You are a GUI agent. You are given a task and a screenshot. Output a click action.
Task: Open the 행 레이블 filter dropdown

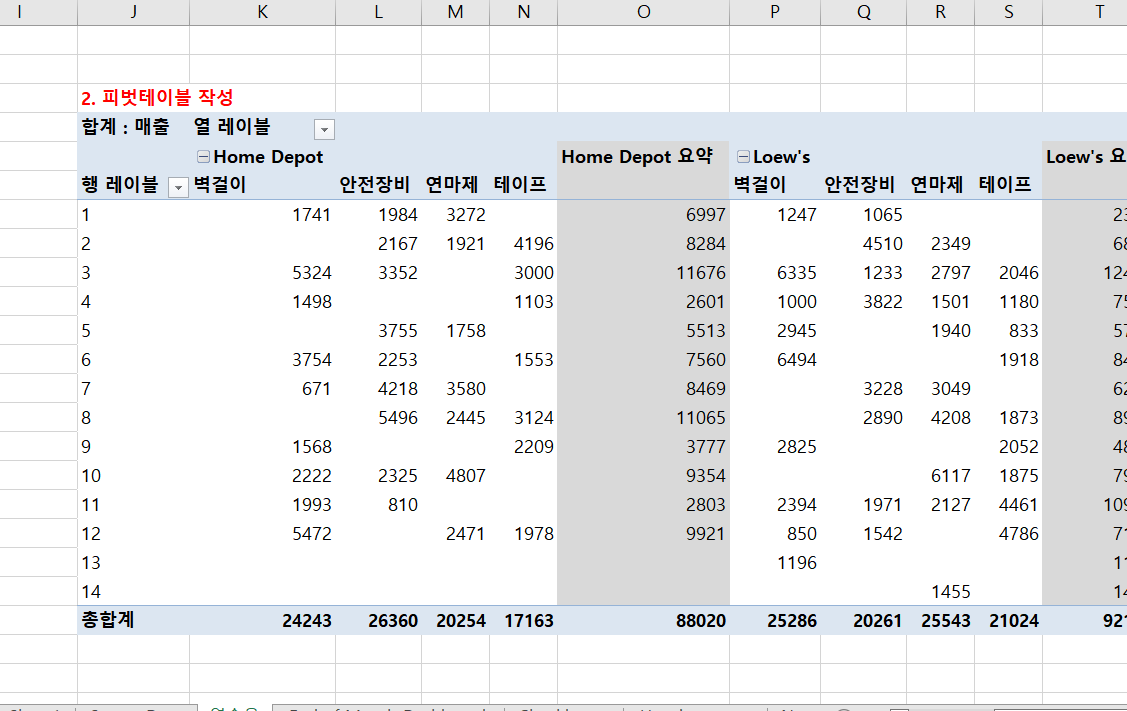[x=178, y=188]
